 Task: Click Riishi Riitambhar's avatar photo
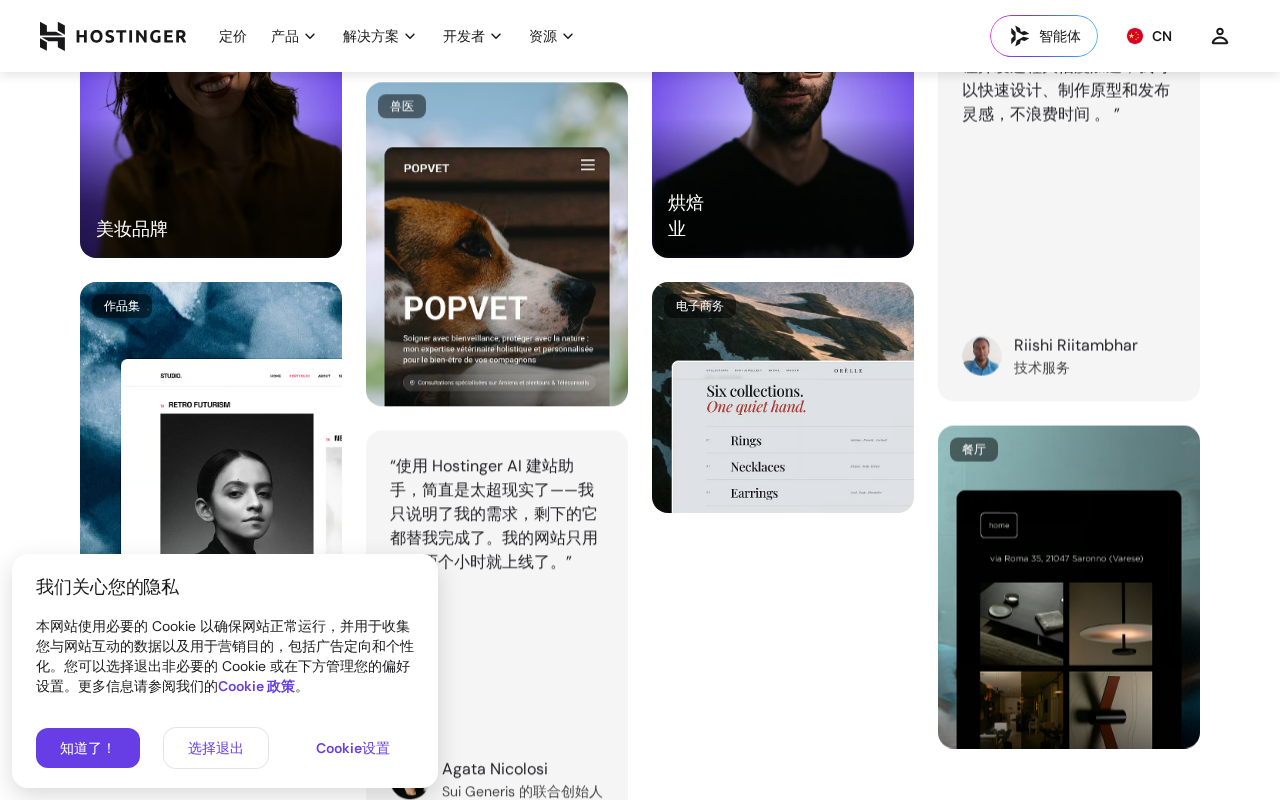coord(982,355)
